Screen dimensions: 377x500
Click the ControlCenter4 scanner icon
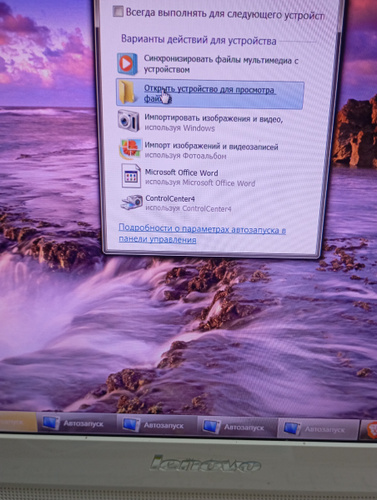132,202
